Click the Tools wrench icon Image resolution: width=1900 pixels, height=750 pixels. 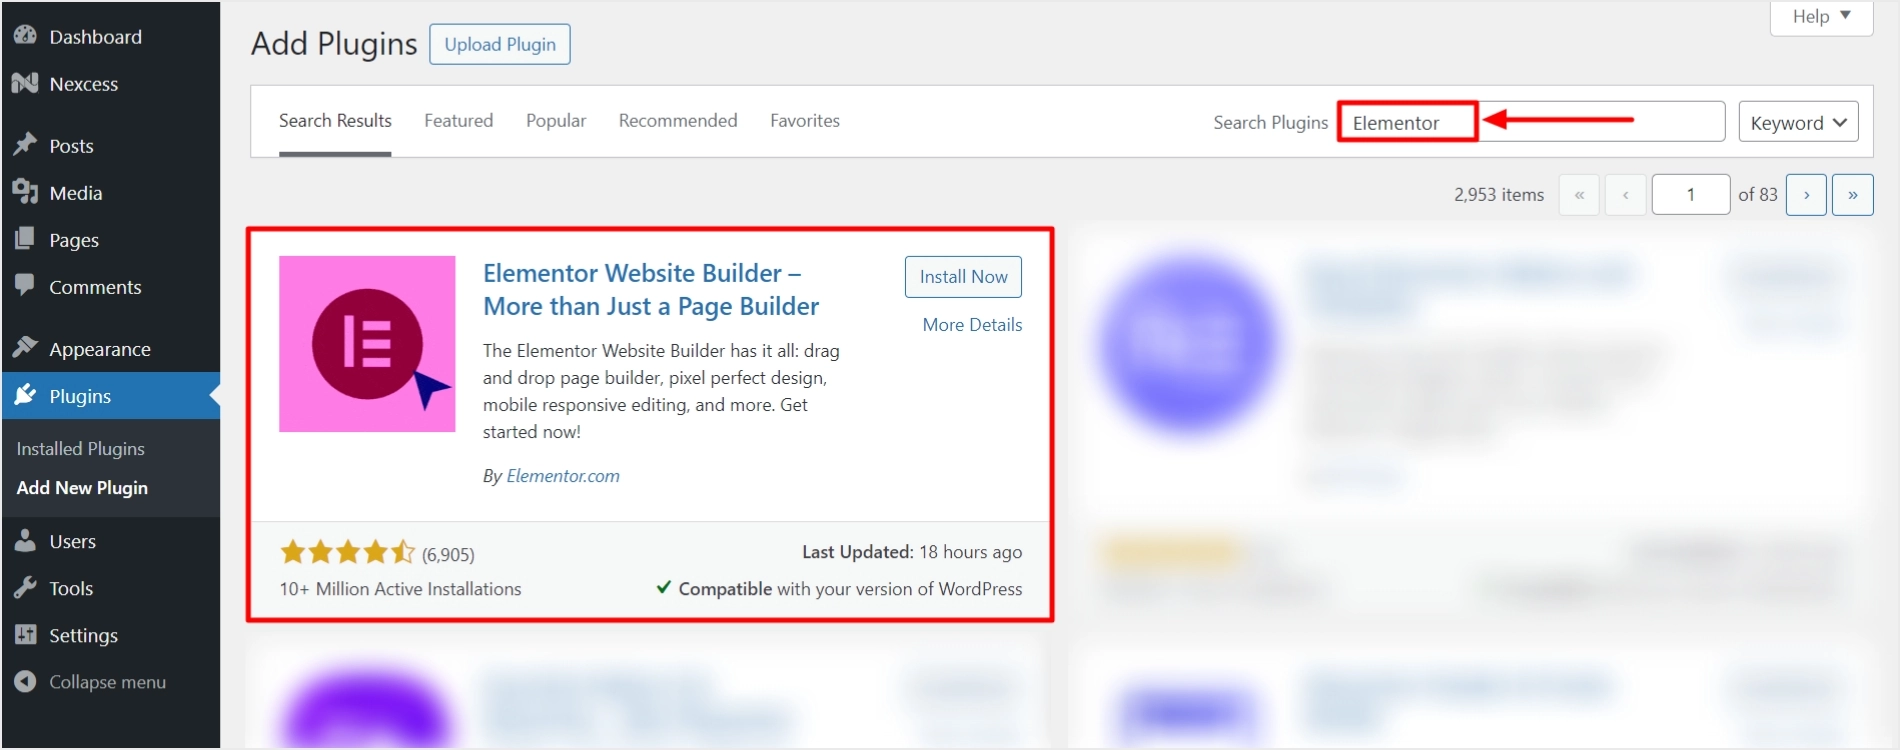point(25,588)
